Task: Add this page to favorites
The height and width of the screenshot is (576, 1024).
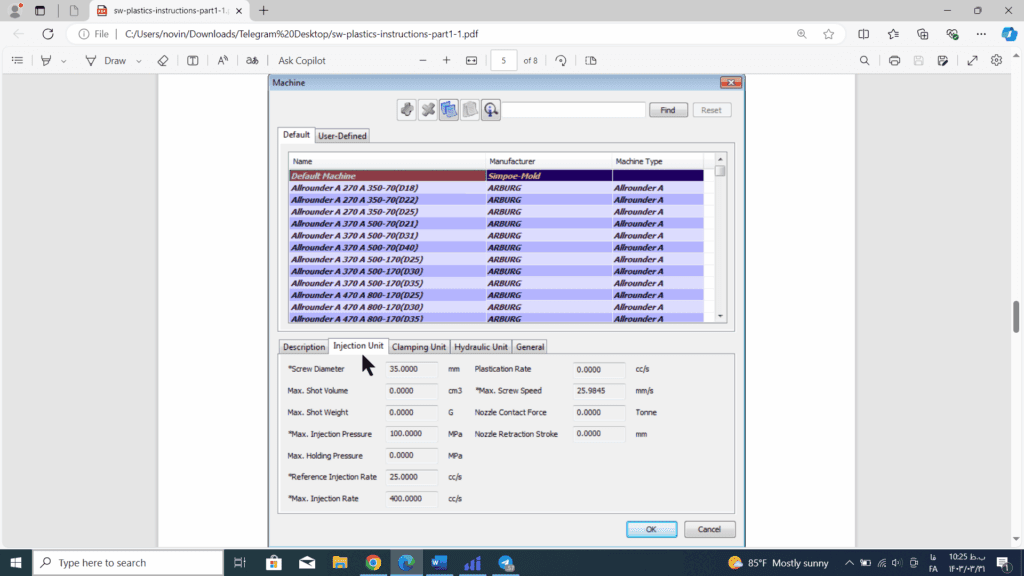Action: 829,33
